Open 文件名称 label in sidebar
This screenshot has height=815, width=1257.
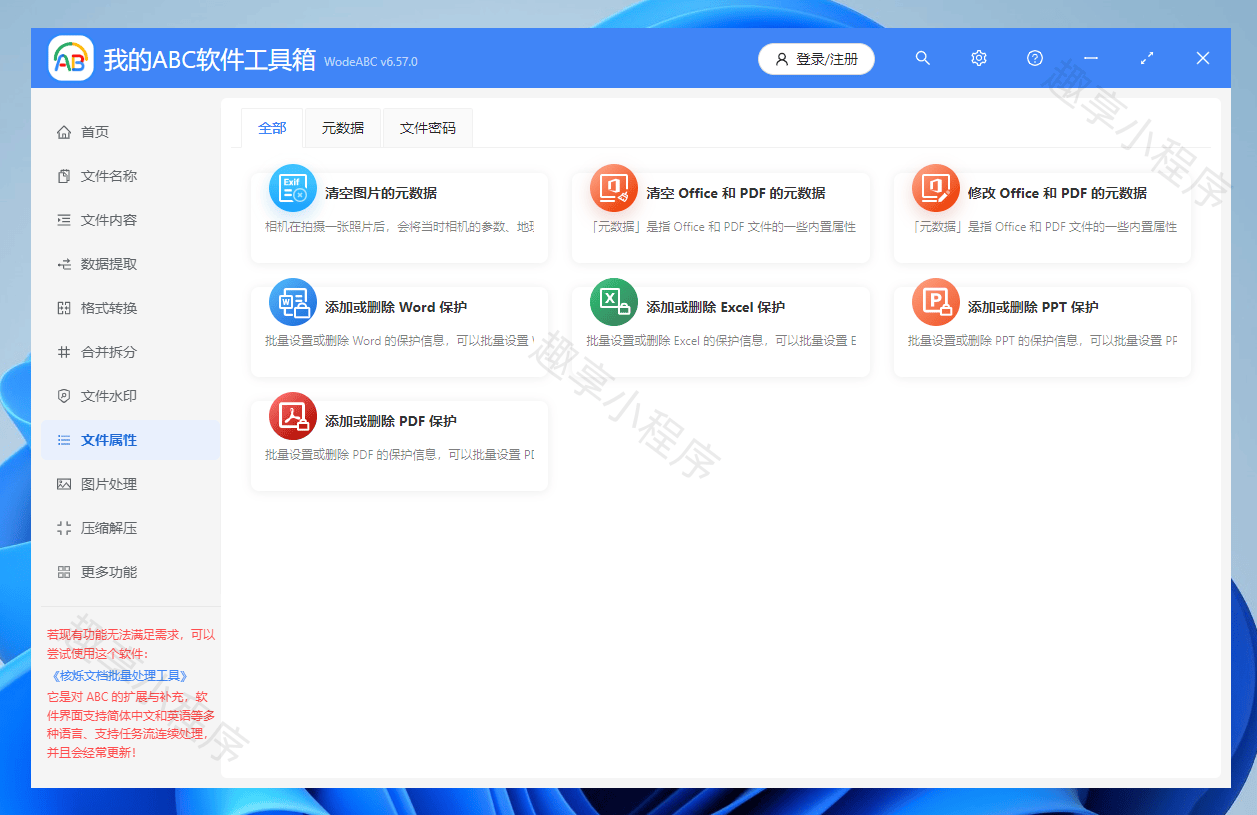pos(109,176)
